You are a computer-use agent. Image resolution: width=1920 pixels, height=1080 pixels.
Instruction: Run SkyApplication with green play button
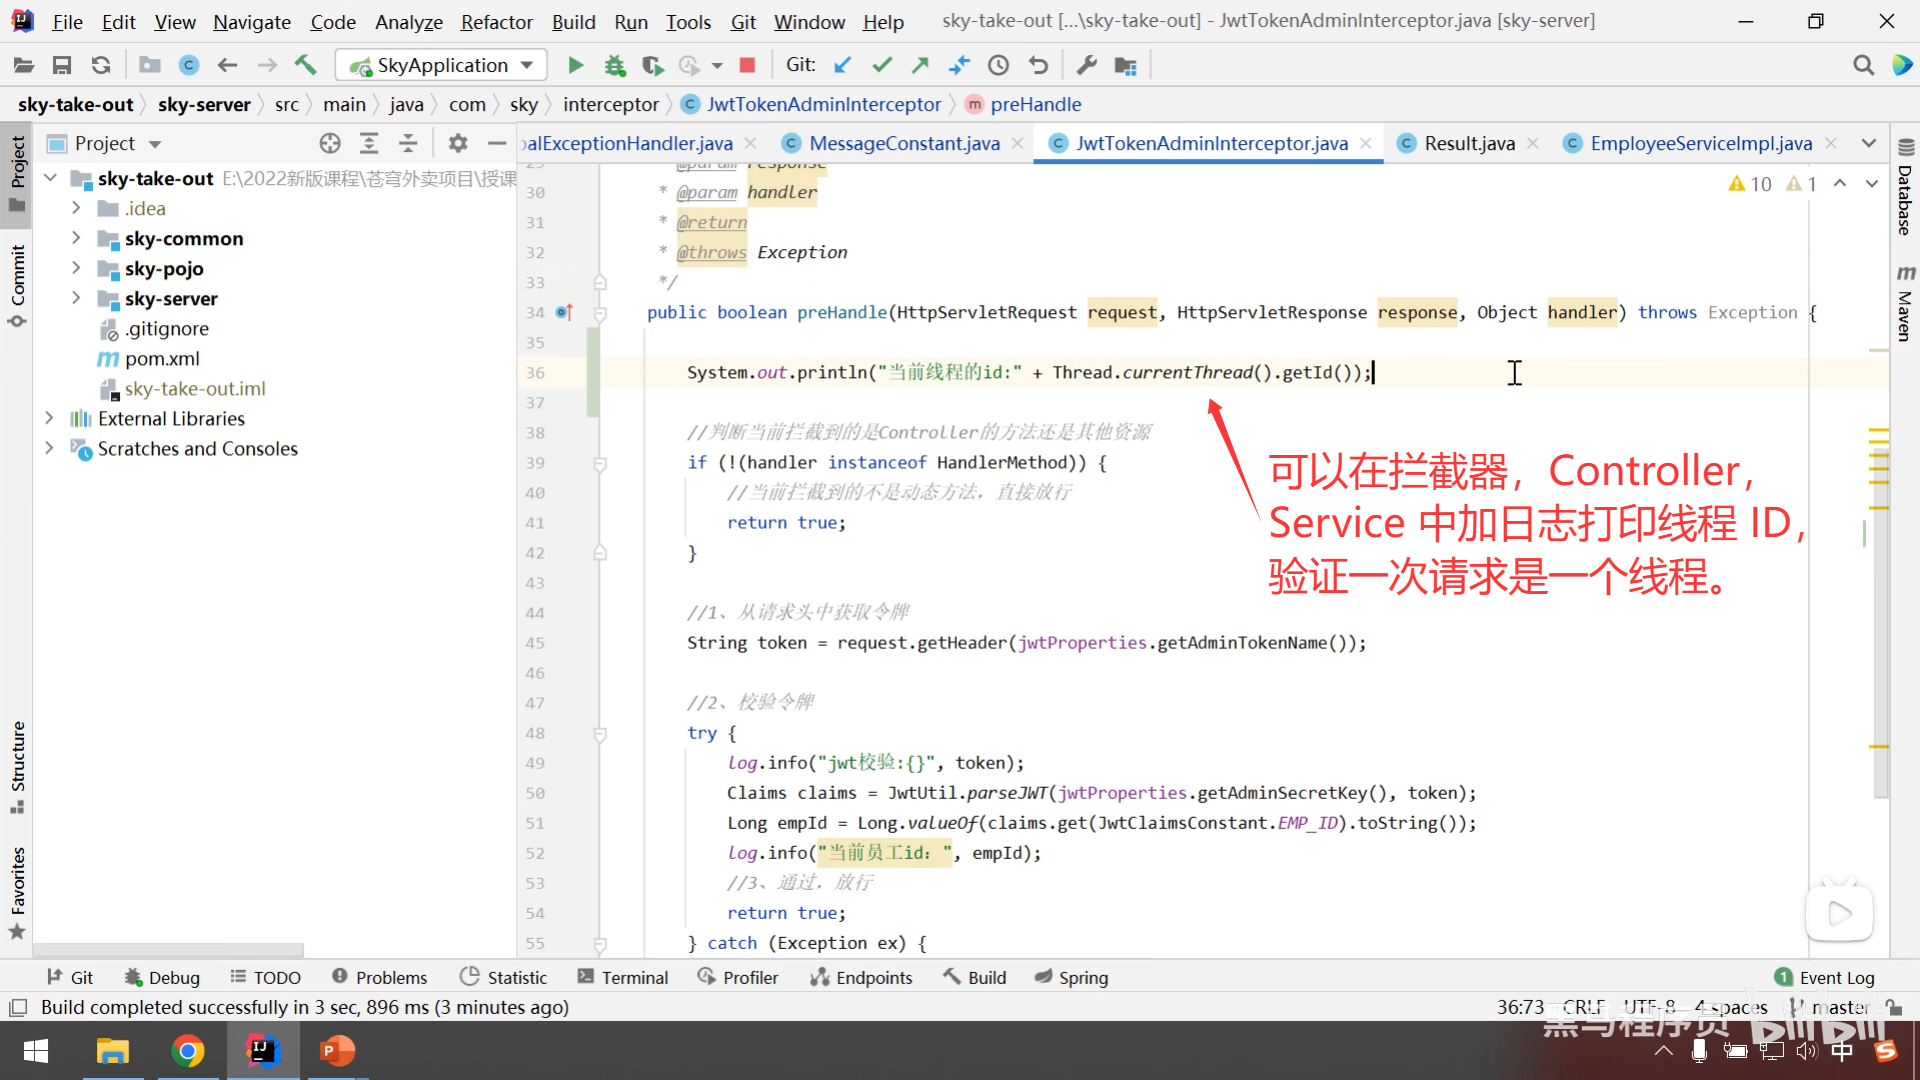pyautogui.click(x=575, y=66)
